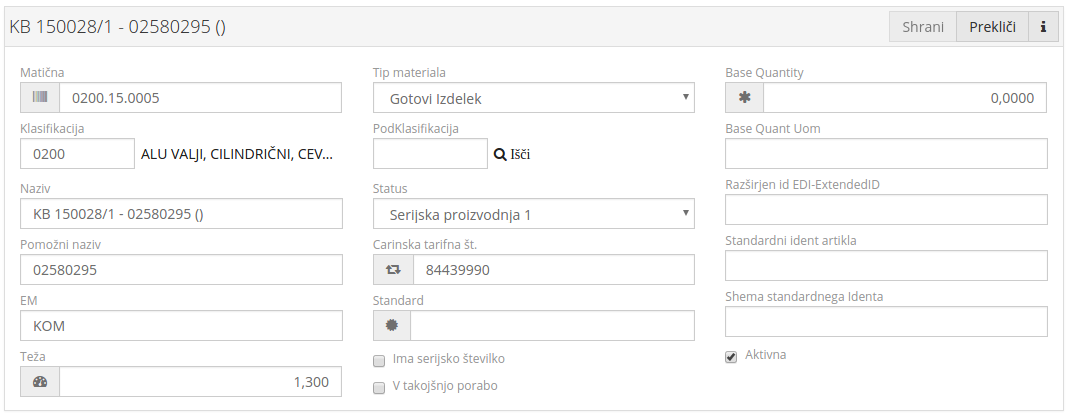Select the EM unit input field
The width and height of the screenshot is (1070, 416).
(x=181, y=326)
